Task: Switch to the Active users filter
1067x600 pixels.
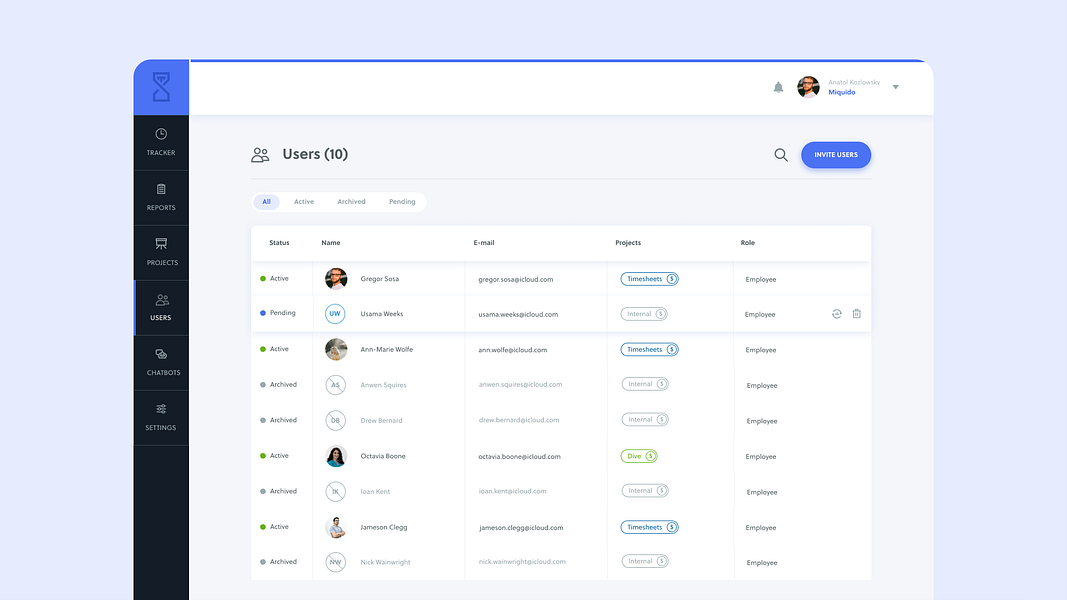Action: 304,201
